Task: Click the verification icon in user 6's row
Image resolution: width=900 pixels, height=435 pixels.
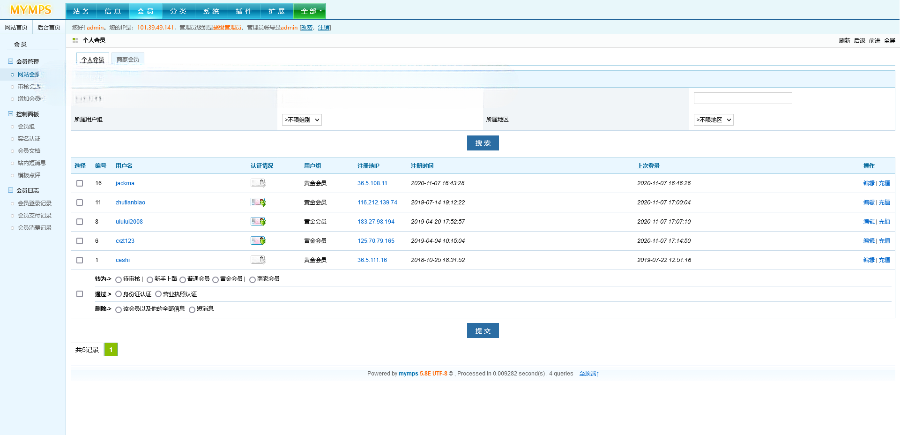Action: pos(258,240)
